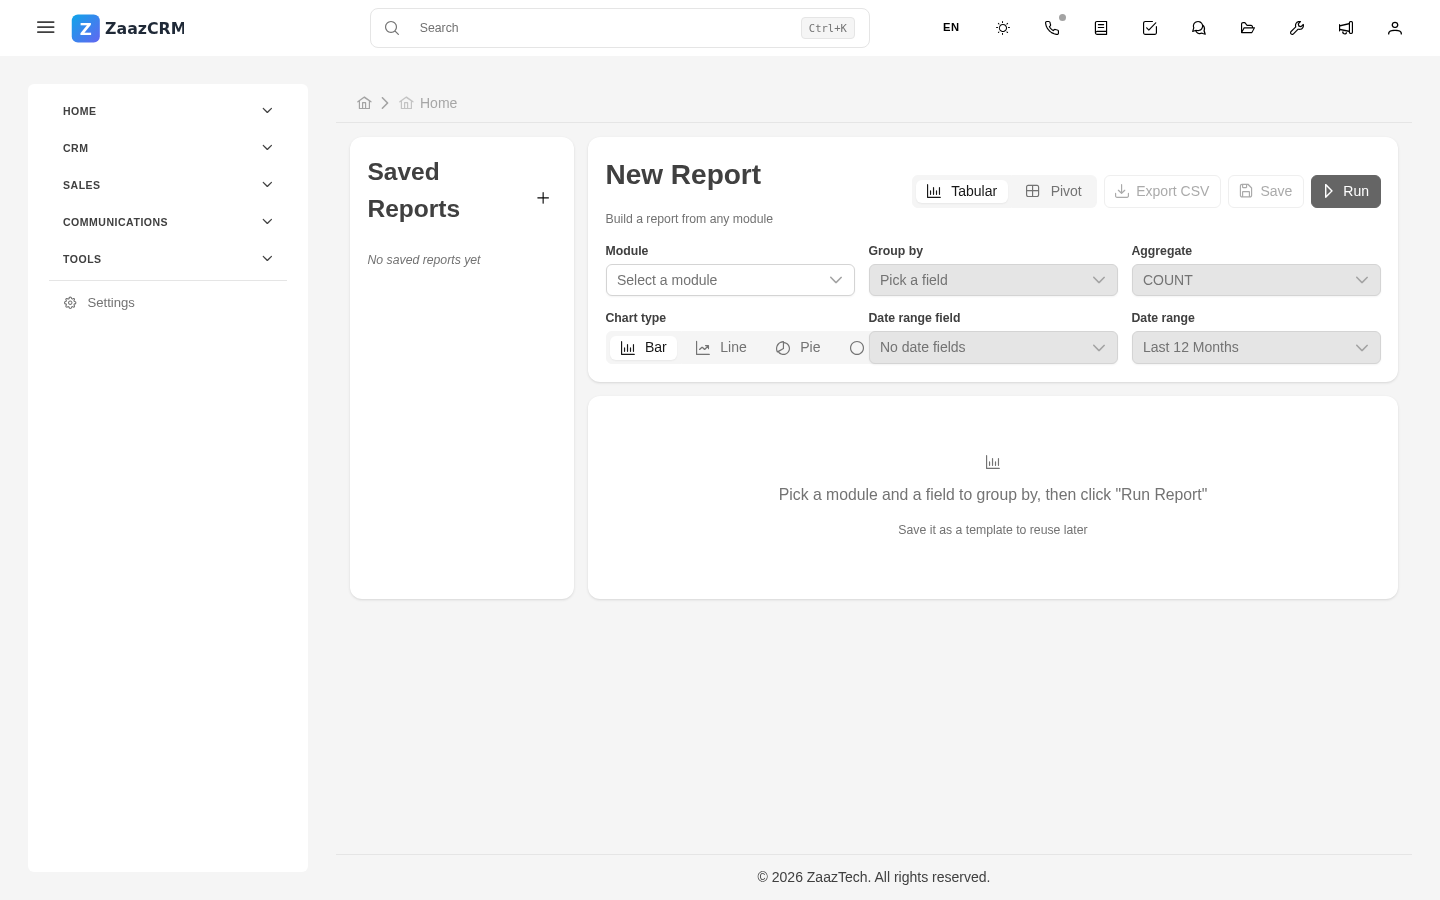Expand the HOME sidebar section

pos(168,111)
